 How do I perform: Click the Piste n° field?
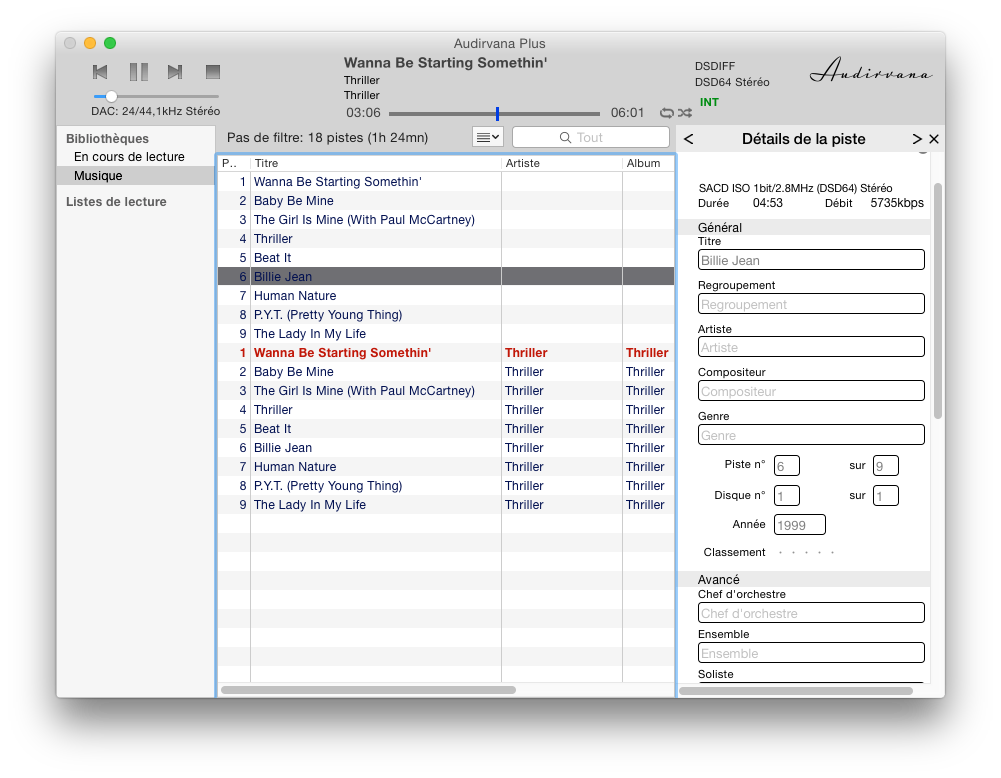(786, 466)
